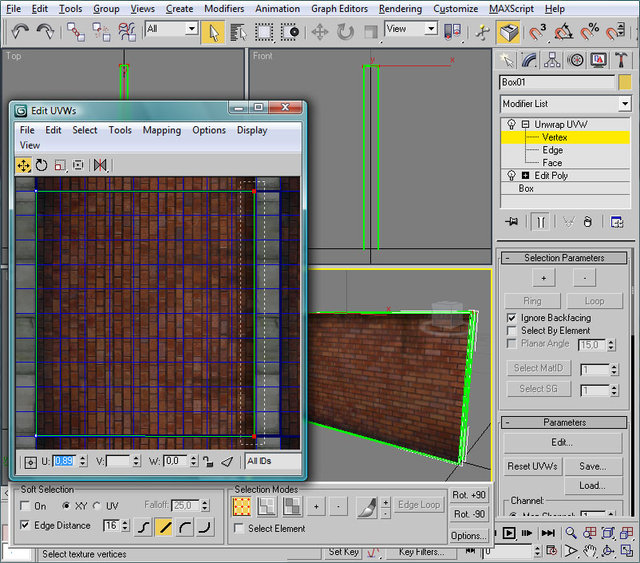Toggle the Edge Distance checkbox

point(25,525)
